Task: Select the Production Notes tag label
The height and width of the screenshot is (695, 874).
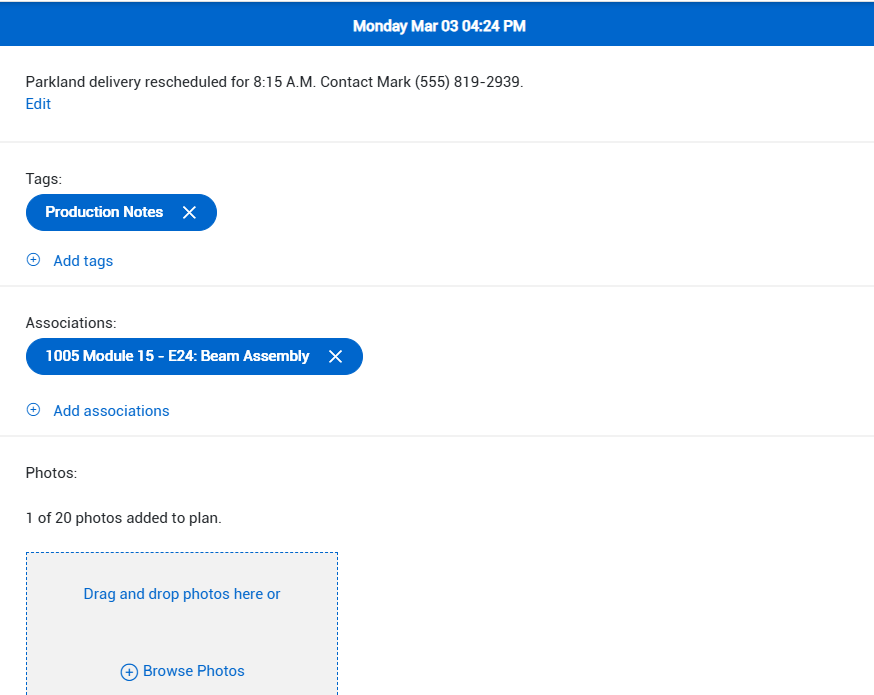Action: coord(104,212)
